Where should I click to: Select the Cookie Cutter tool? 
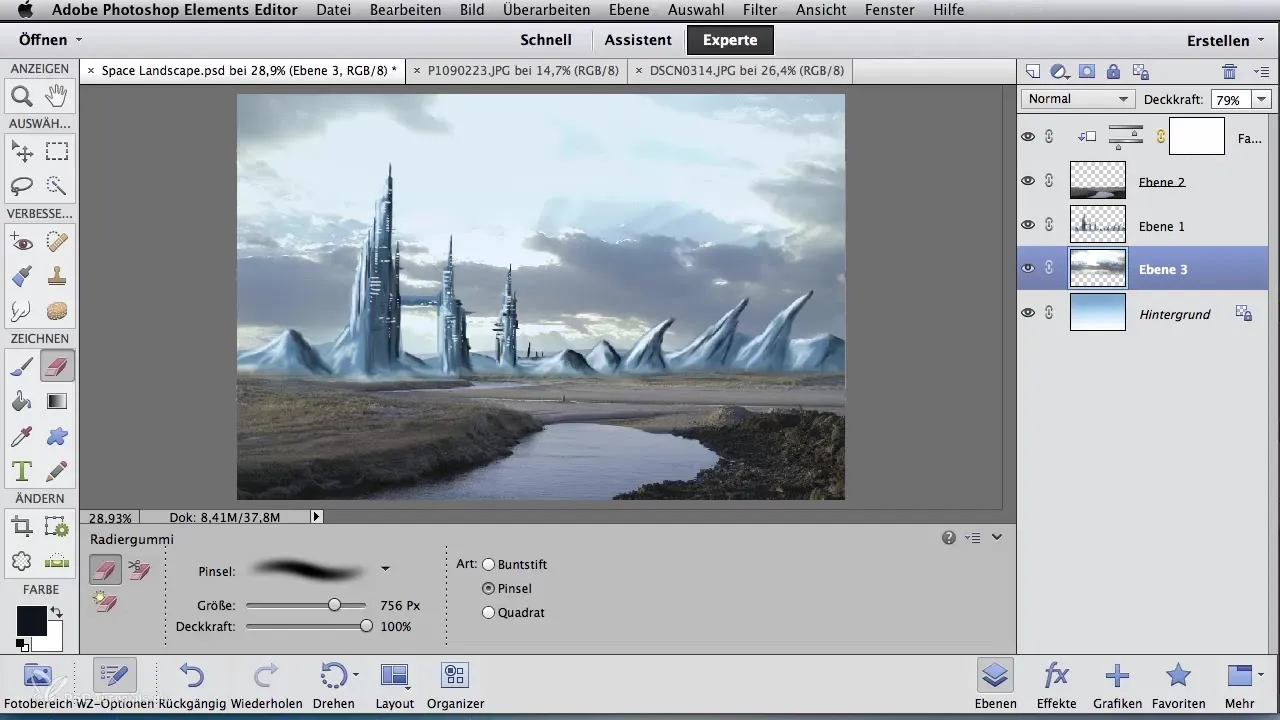(22, 561)
